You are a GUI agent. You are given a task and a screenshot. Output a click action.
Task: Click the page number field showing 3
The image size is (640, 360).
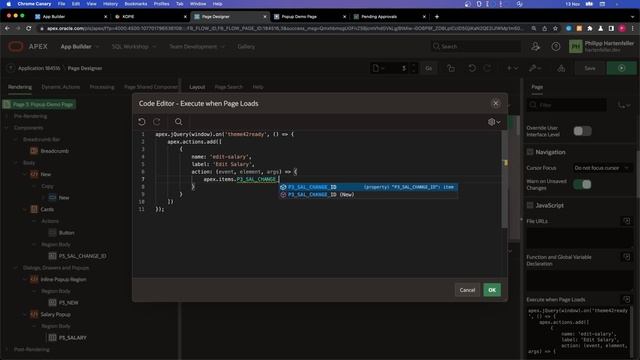[x=398, y=68]
